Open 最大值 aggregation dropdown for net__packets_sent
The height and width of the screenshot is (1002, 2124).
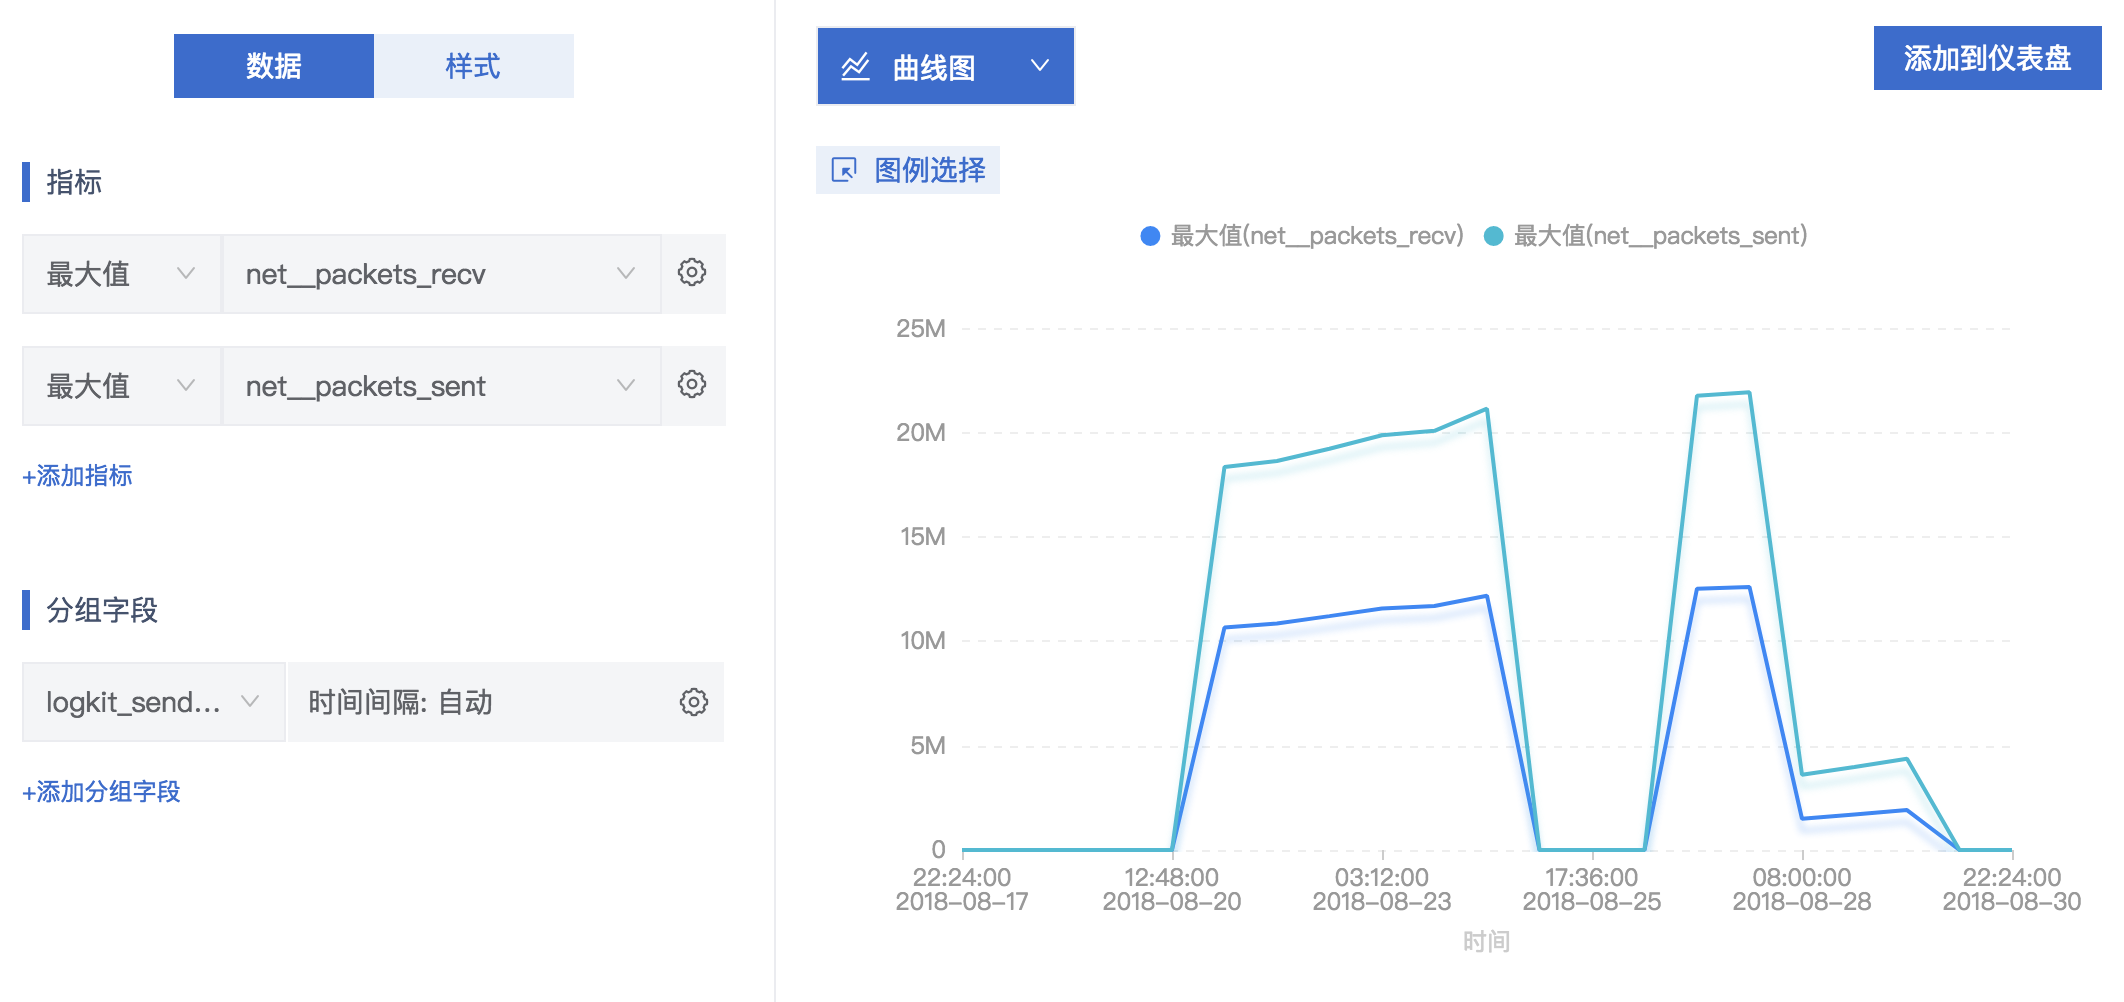(x=121, y=386)
